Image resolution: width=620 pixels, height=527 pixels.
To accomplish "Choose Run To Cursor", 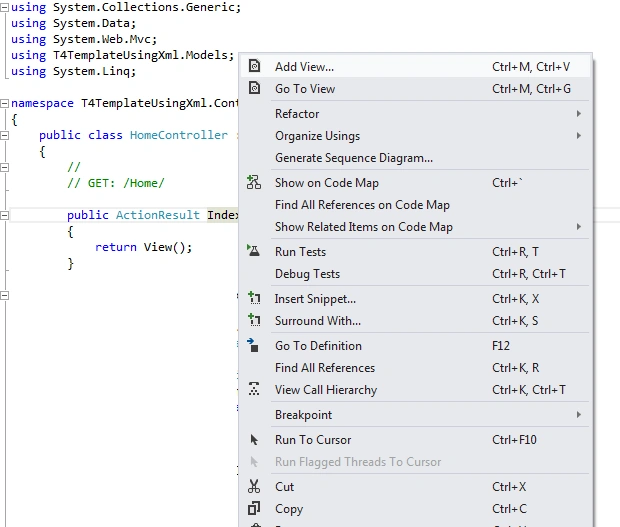I will 415,440.
